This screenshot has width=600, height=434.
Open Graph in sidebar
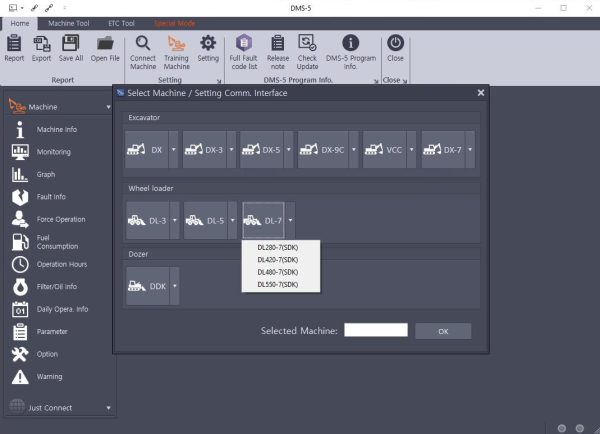(46, 175)
